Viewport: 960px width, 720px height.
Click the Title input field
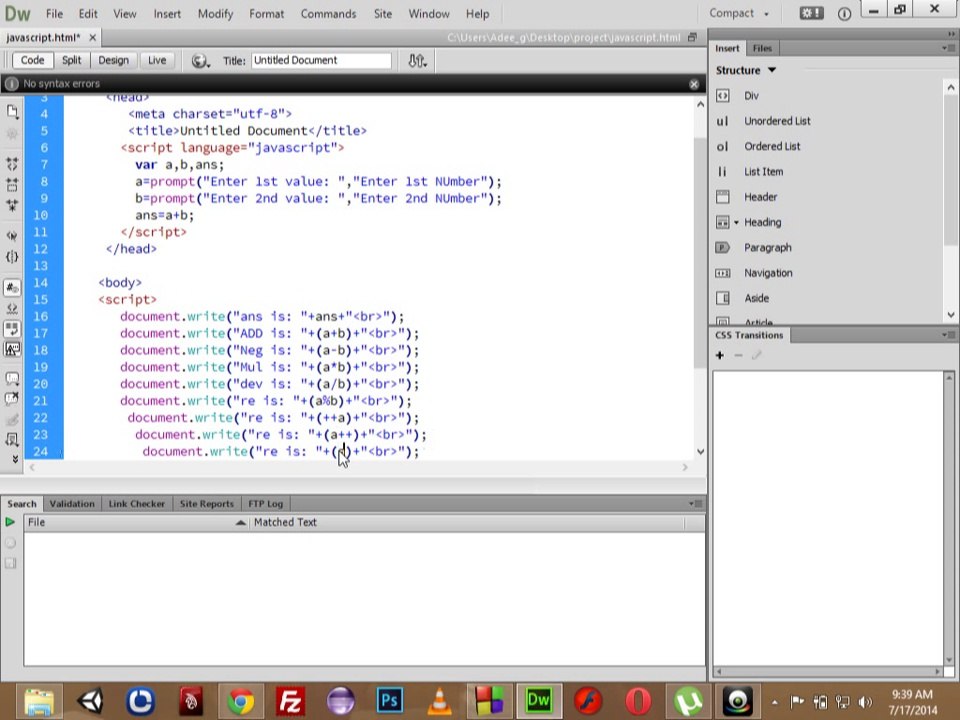pos(321,60)
